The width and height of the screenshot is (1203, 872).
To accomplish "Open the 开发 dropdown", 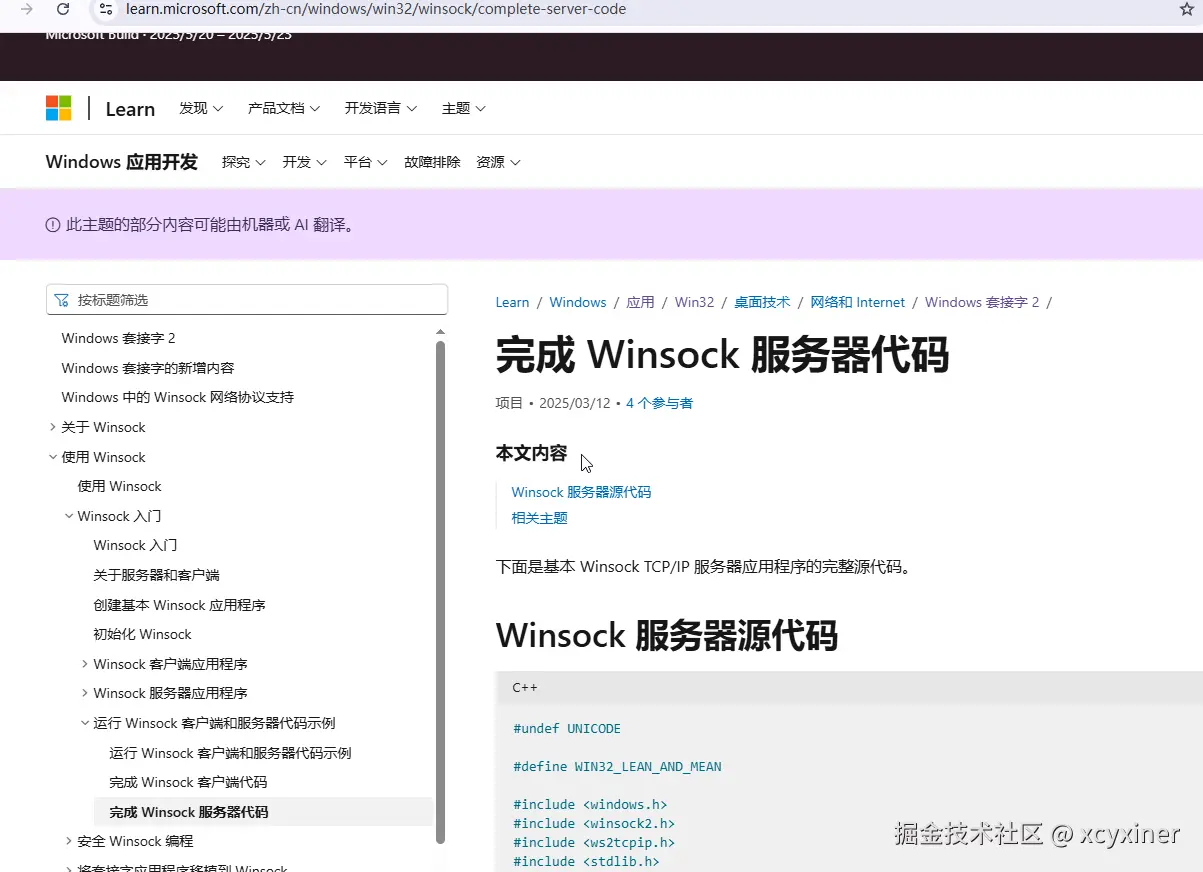I will 305,162.
